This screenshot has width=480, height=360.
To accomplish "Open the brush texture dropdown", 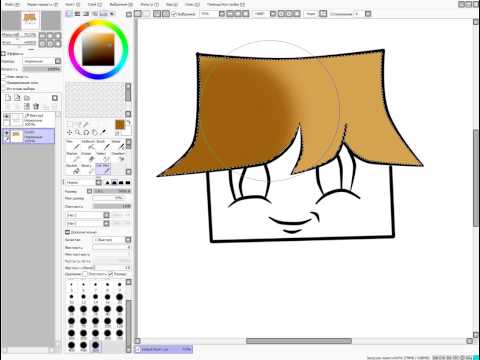I will 106,223.
